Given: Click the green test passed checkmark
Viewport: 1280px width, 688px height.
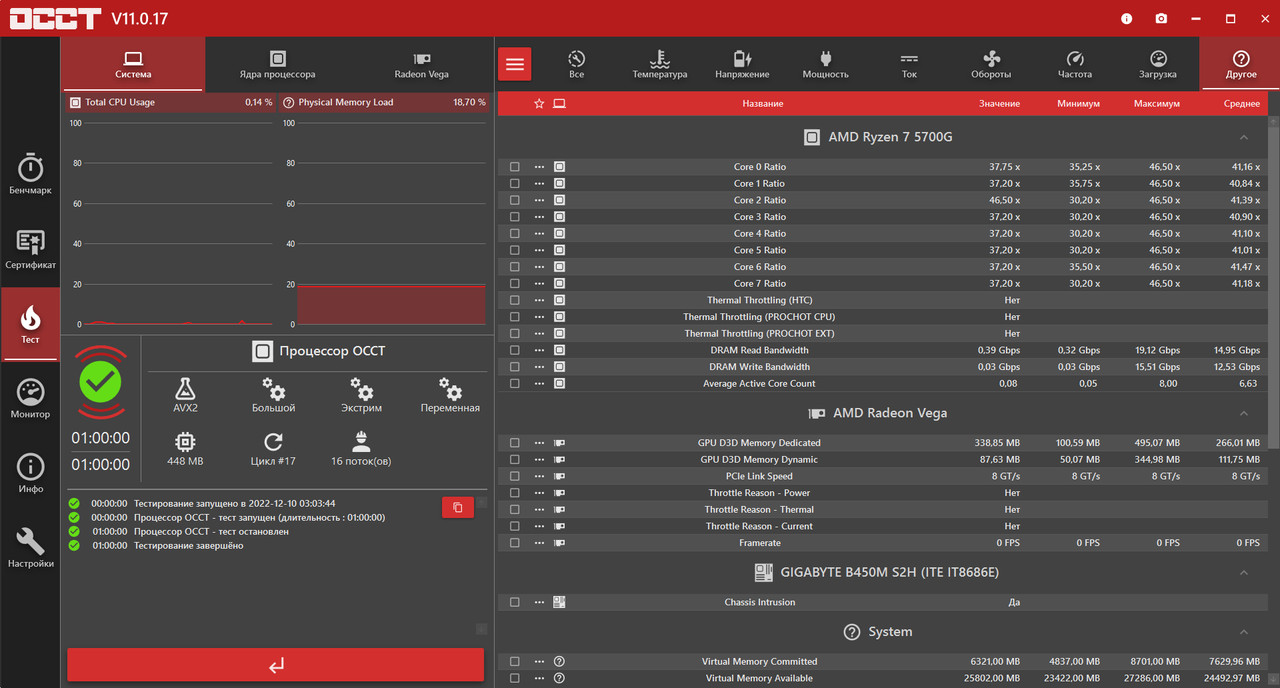Looking at the screenshot, I should click(100, 381).
